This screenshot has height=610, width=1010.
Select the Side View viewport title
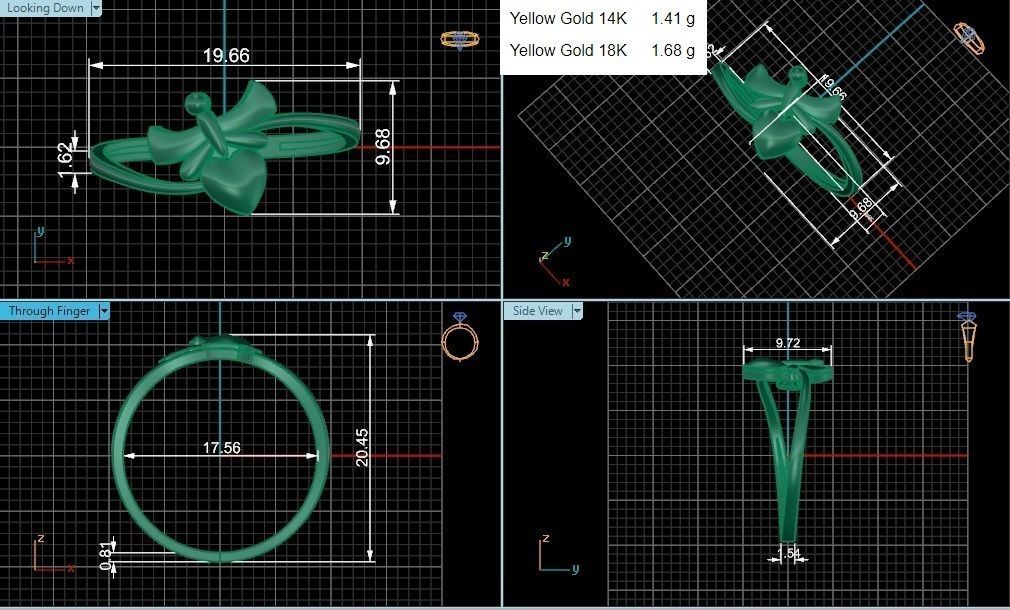pyautogui.click(x=538, y=311)
